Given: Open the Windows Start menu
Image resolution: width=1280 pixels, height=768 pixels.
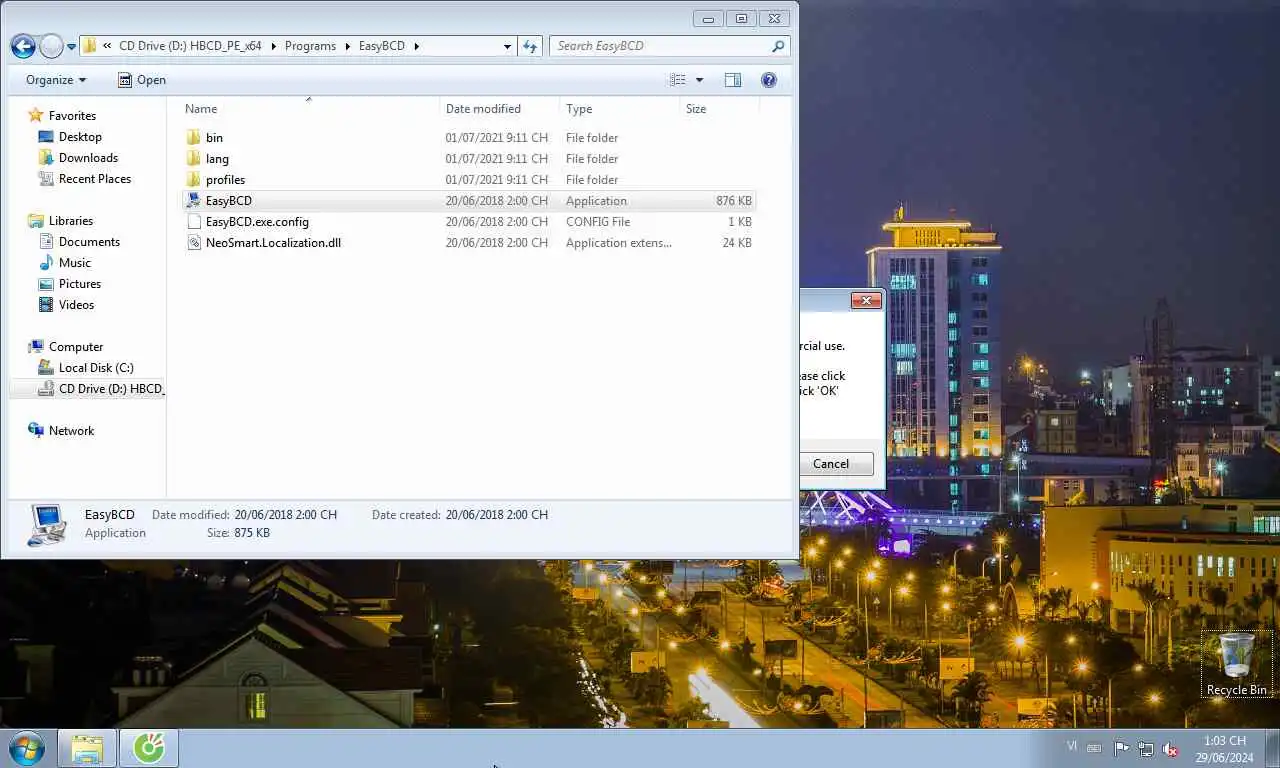Looking at the screenshot, I should coord(27,748).
